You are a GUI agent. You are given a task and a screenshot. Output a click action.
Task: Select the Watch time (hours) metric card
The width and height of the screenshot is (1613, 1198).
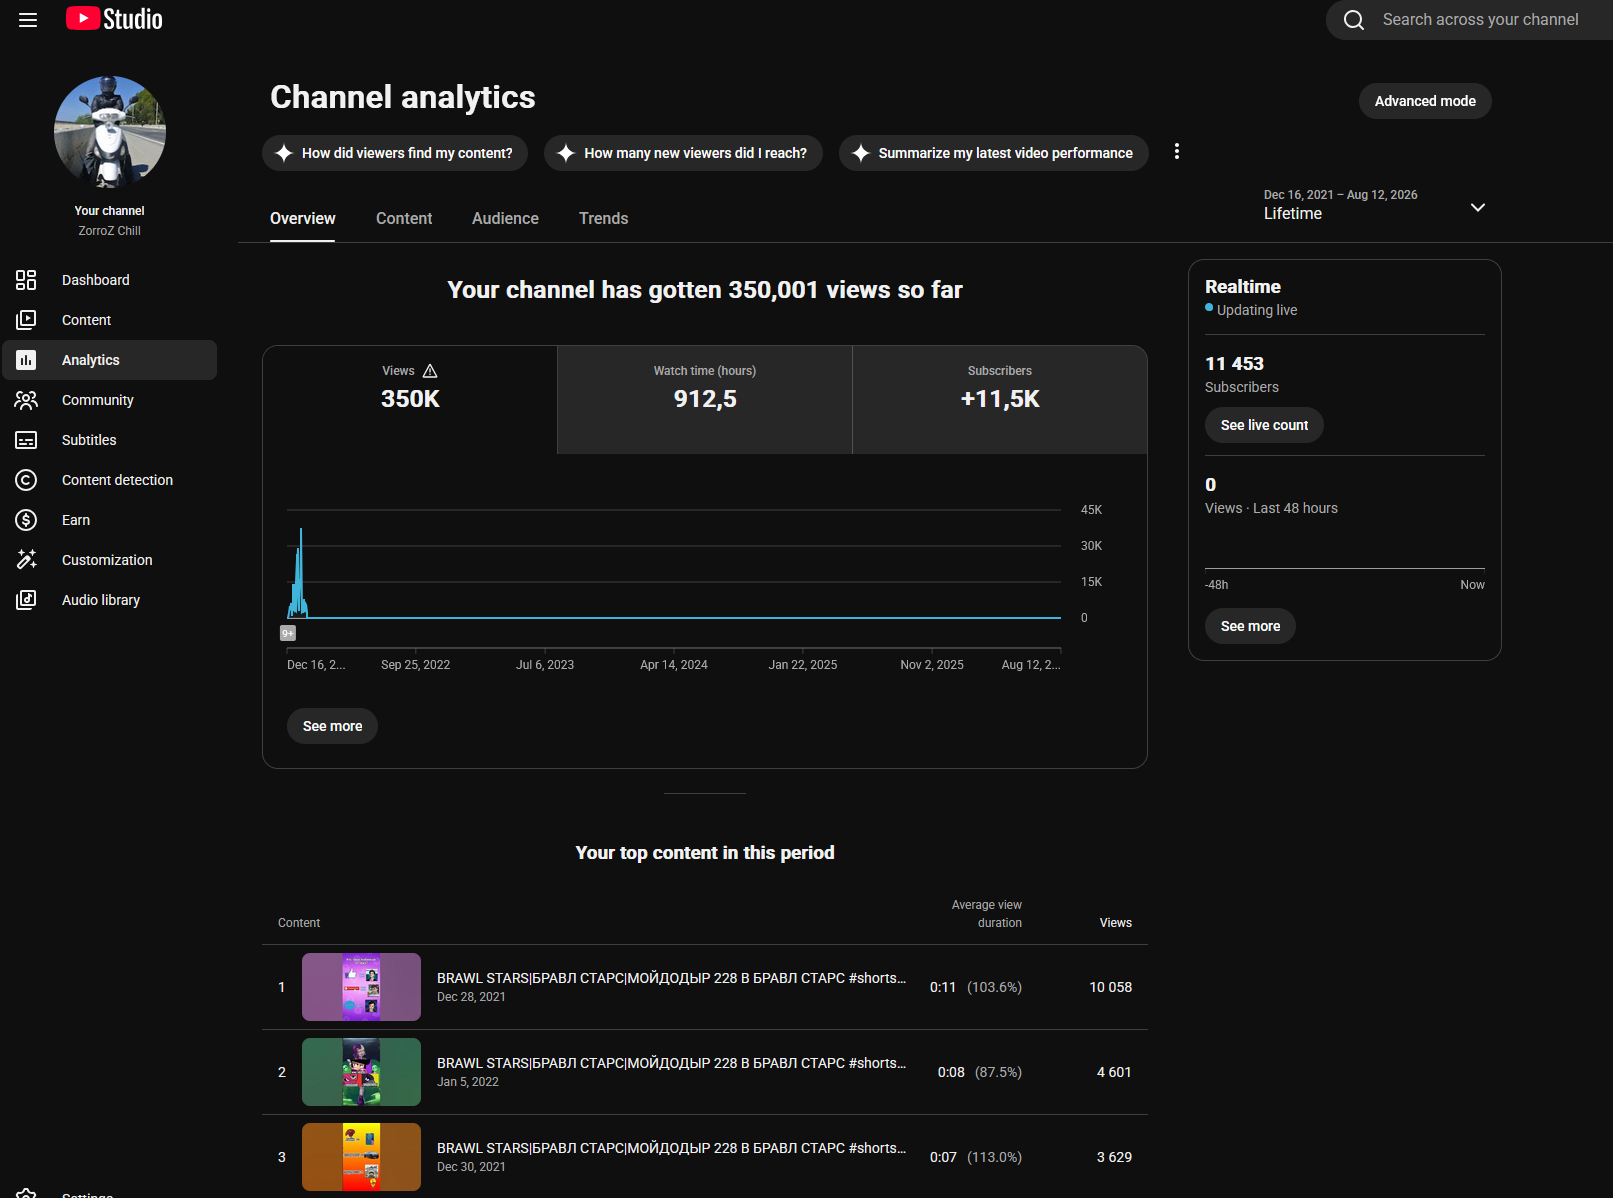coord(705,400)
